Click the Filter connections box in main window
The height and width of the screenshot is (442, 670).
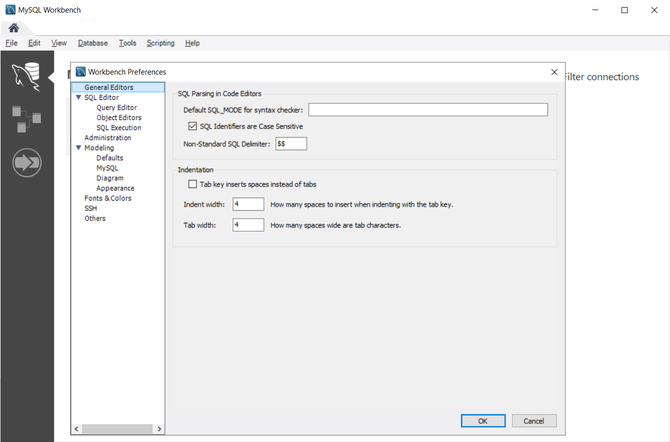tap(602, 77)
